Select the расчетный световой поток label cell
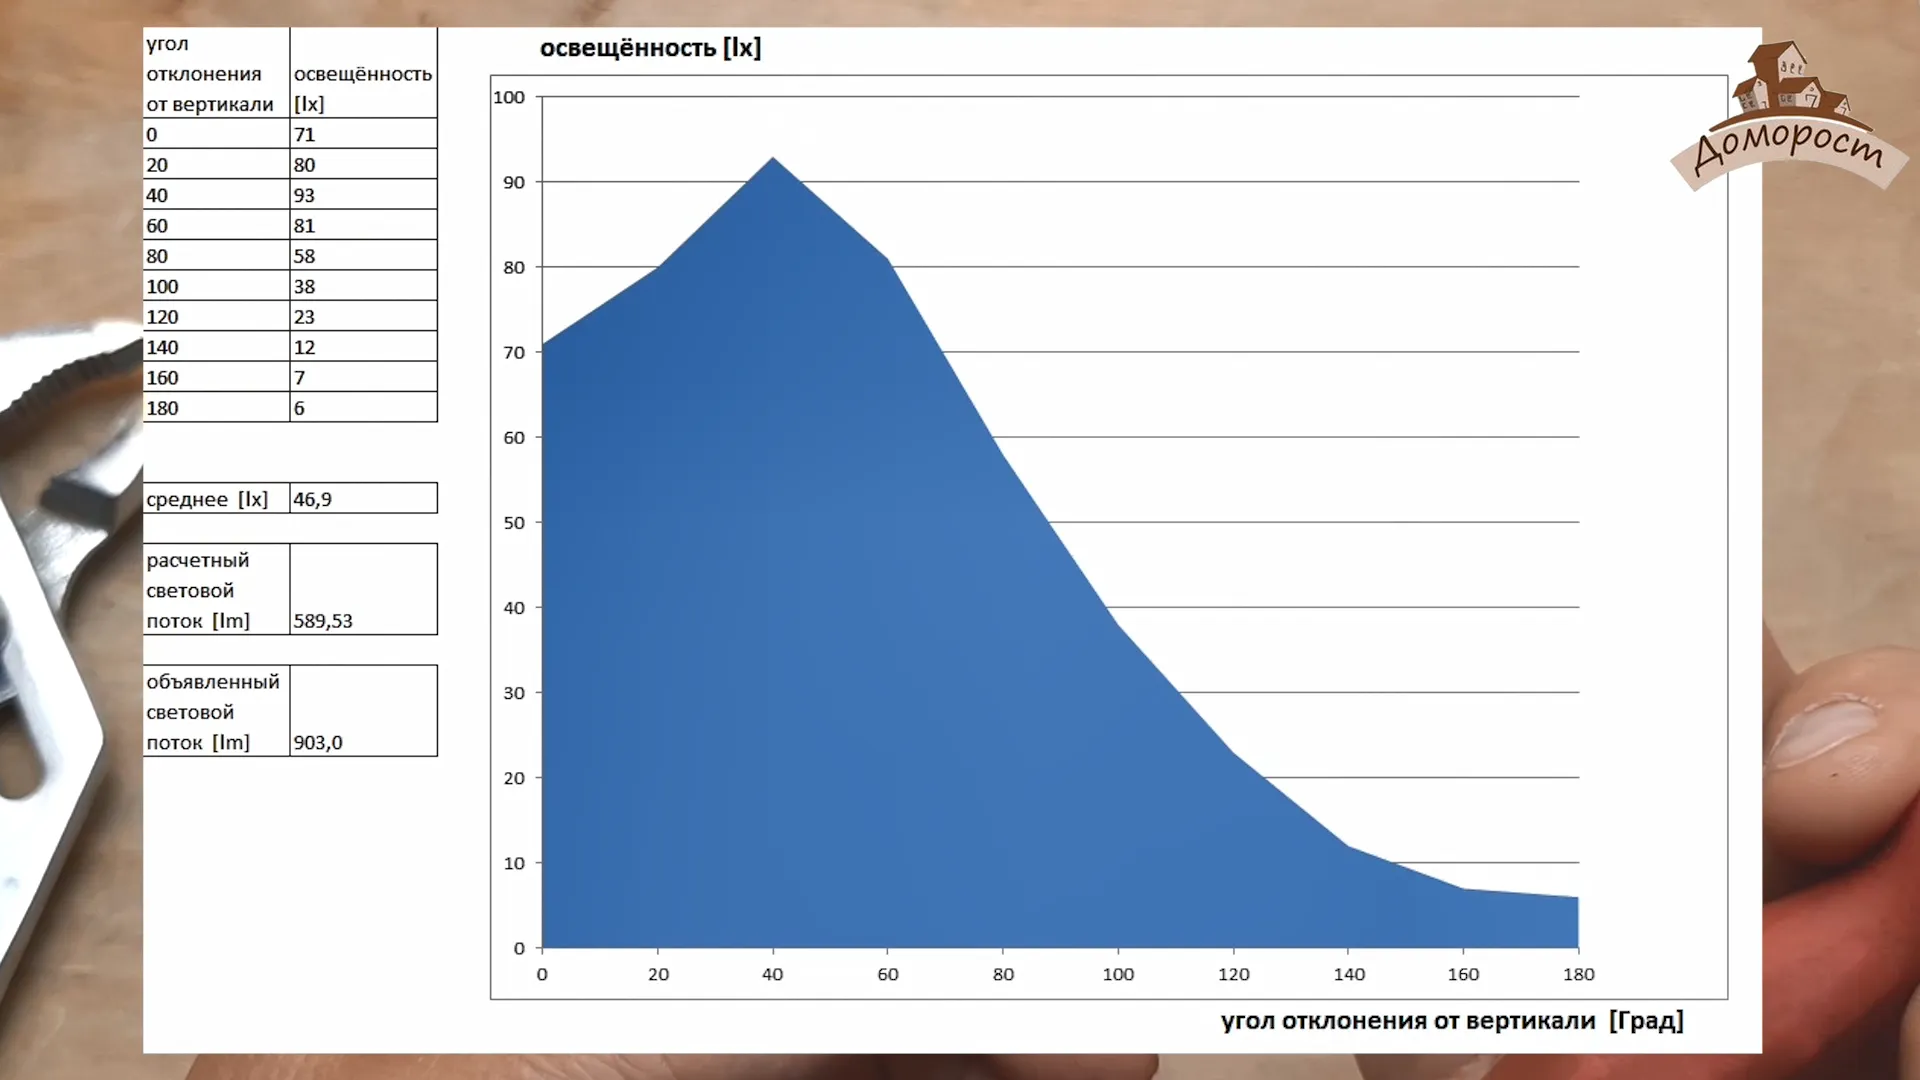Screen dimensions: 1920x1080 point(216,590)
